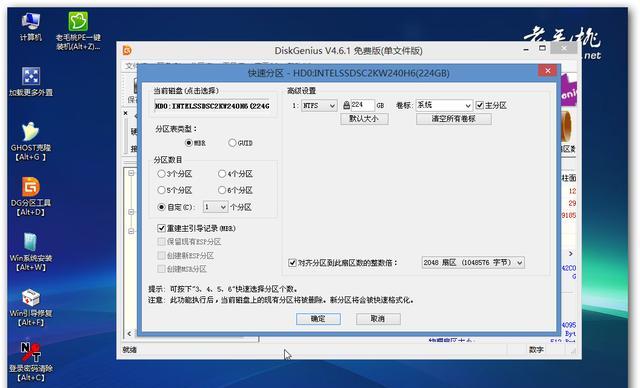Click the 取消 button
Viewport: 640px width, 388px height.
(378, 319)
